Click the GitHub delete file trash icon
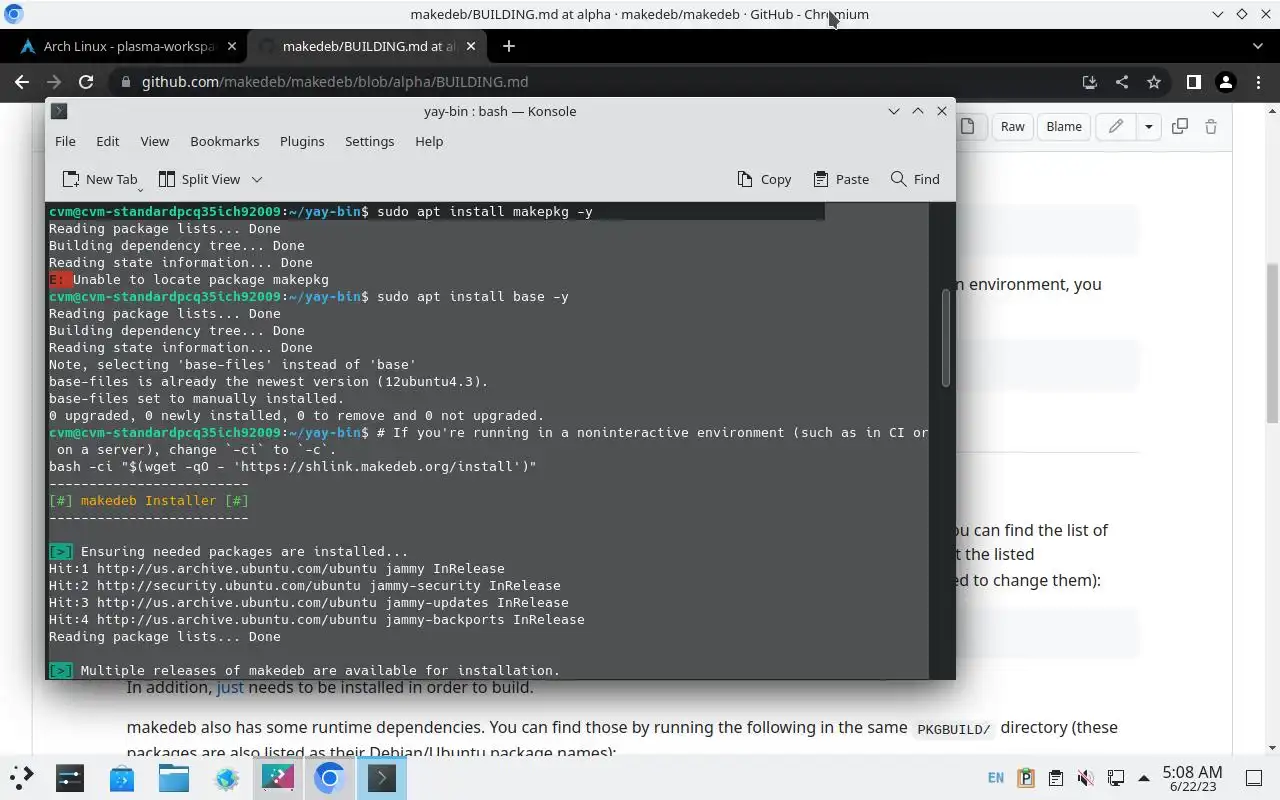1280x800 pixels. tap(1211, 126)
